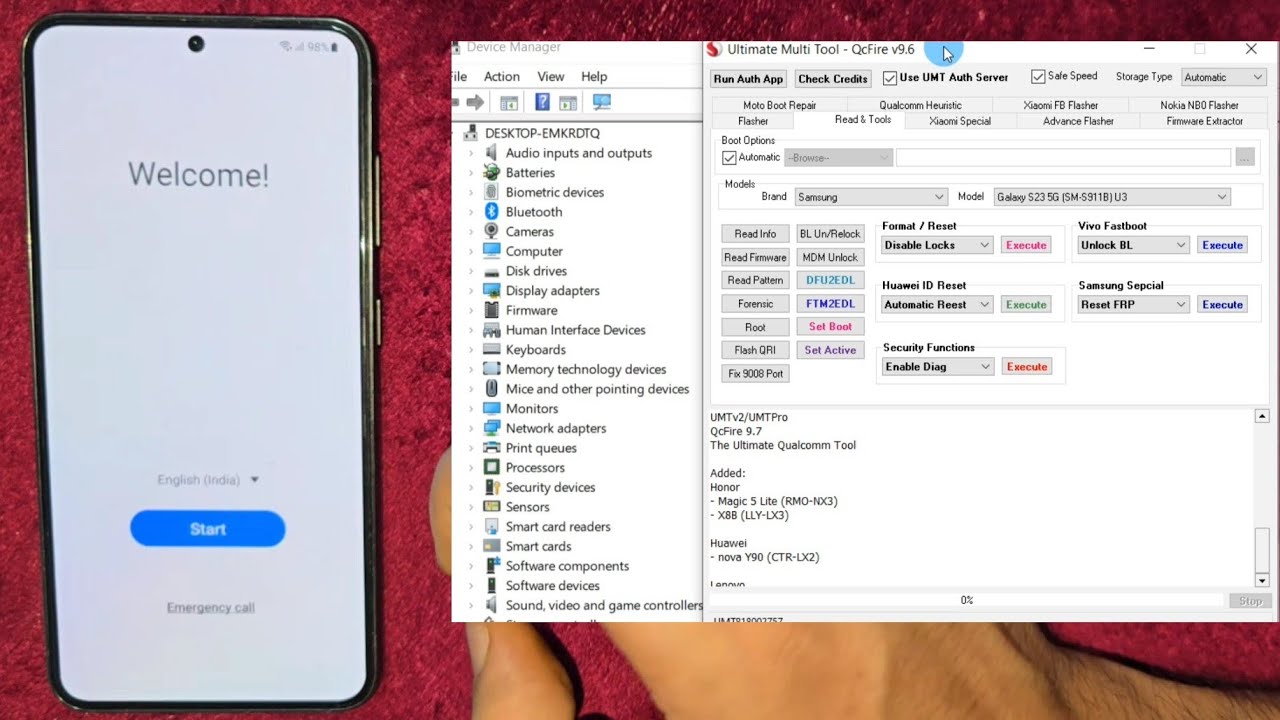This screenshot has height=720, width=1280.
Task: Switch to the Flasher tab
Action: (x=753, y=121)
